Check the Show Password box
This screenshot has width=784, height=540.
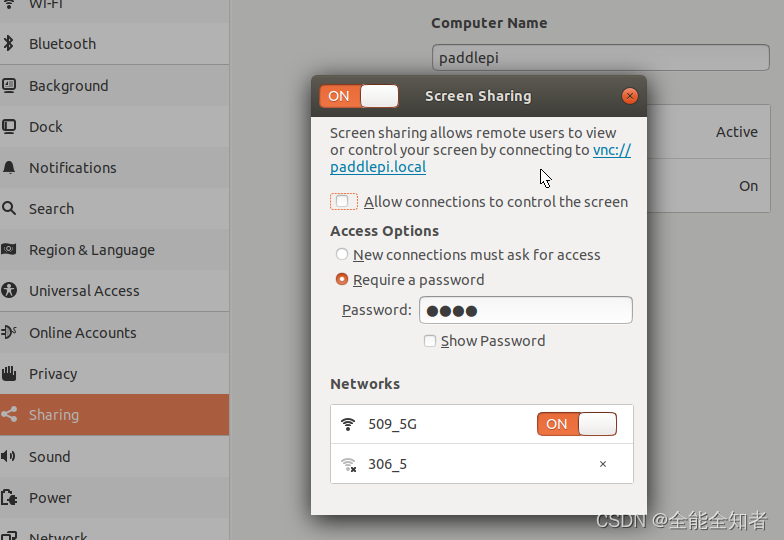(x=430, y=341)
